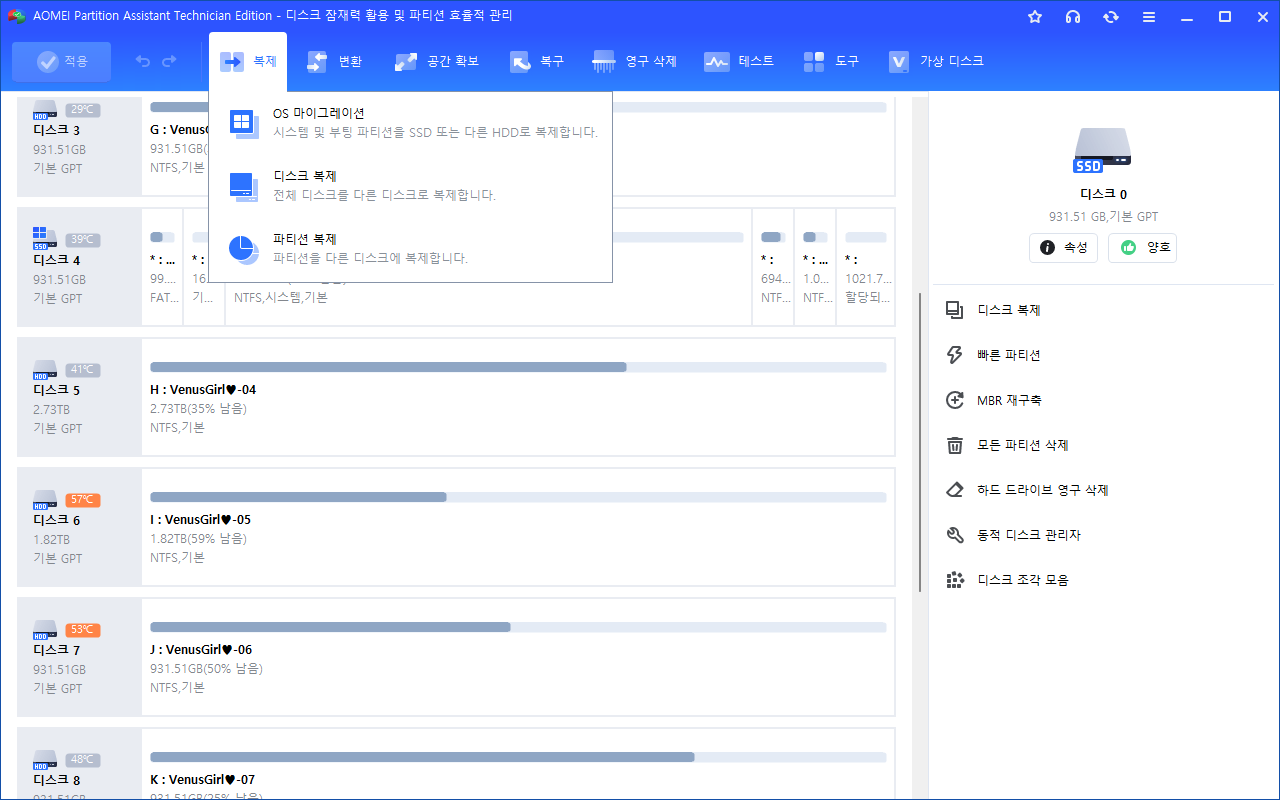The image size is (1280, 800).
Task: Click the 적용 apply button
Action: click(x=62, y=62)
